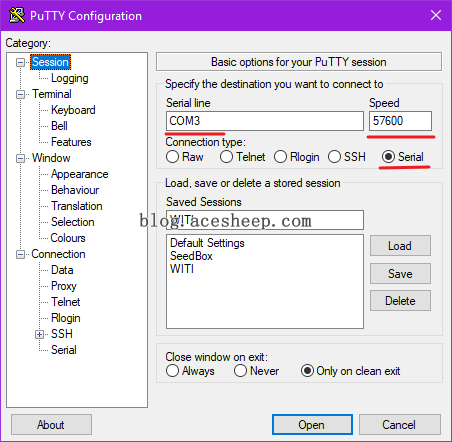Collapse the Connection tree node
Viewport: 452px width, 442px height.
[21, 255]
